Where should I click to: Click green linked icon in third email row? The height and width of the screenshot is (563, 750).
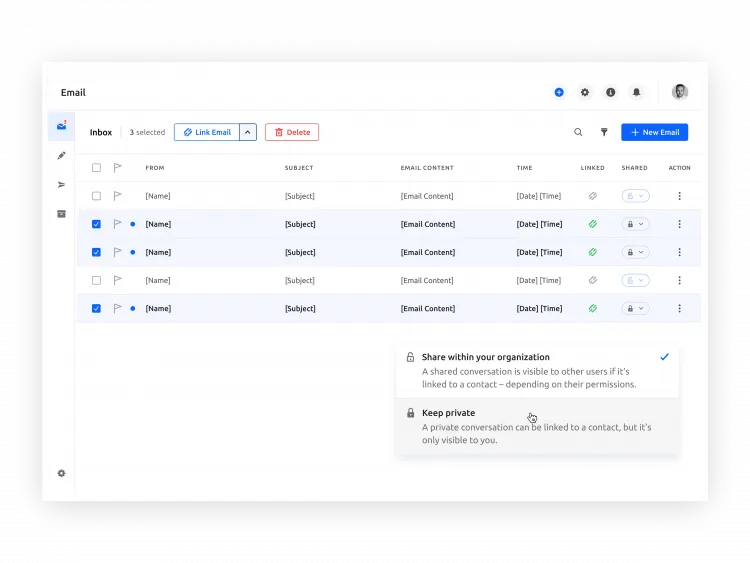pyautogui.click(x=593, y=252)
